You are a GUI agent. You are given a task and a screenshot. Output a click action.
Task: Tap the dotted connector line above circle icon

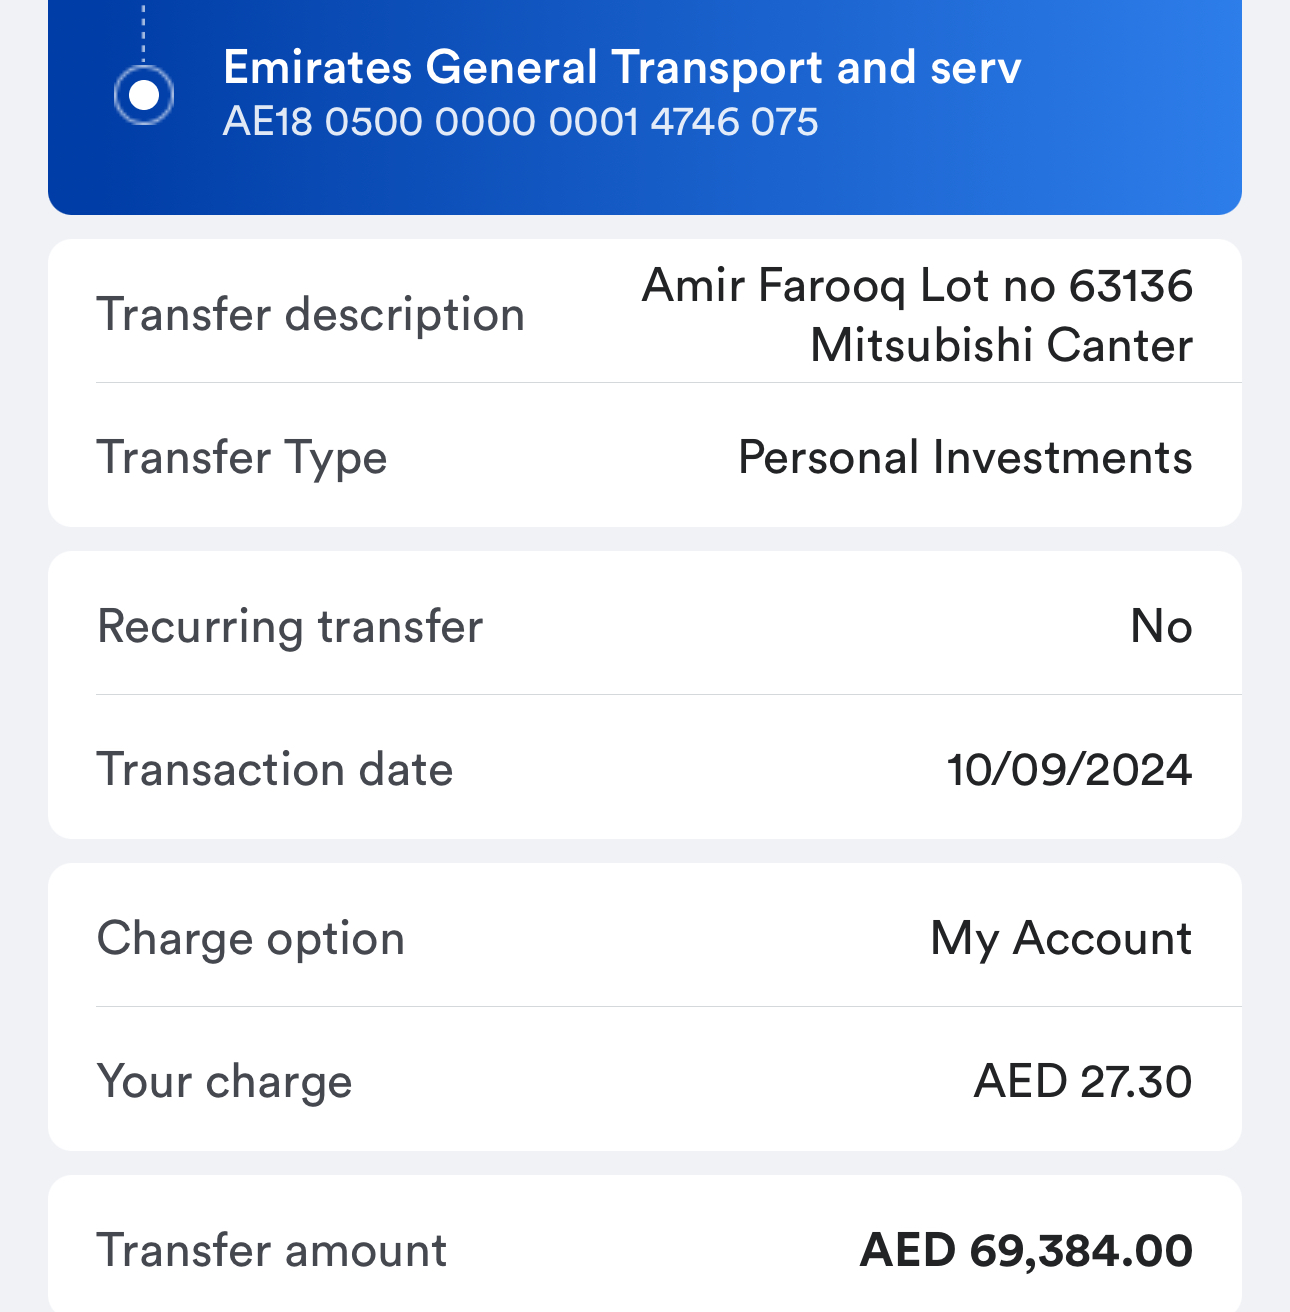point(144,33)
